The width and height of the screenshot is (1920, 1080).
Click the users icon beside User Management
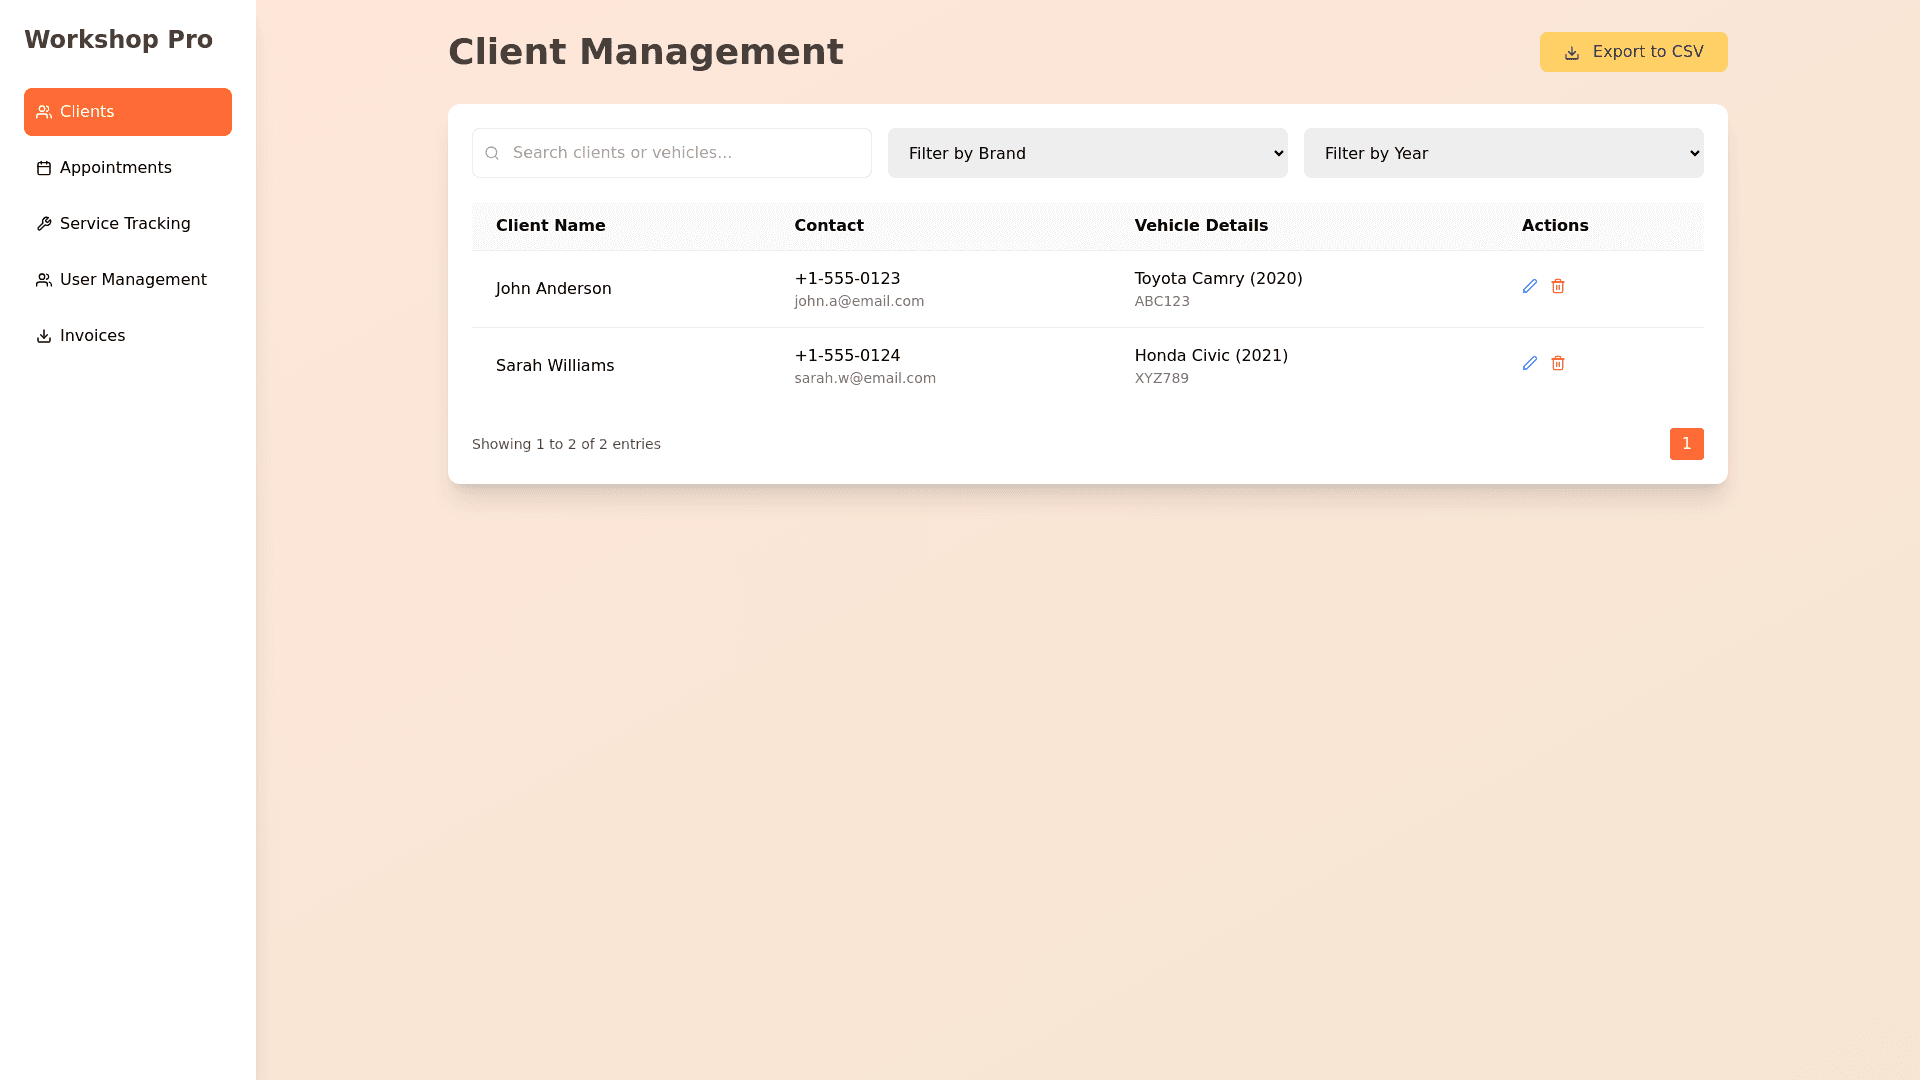(x=44, y=280)
